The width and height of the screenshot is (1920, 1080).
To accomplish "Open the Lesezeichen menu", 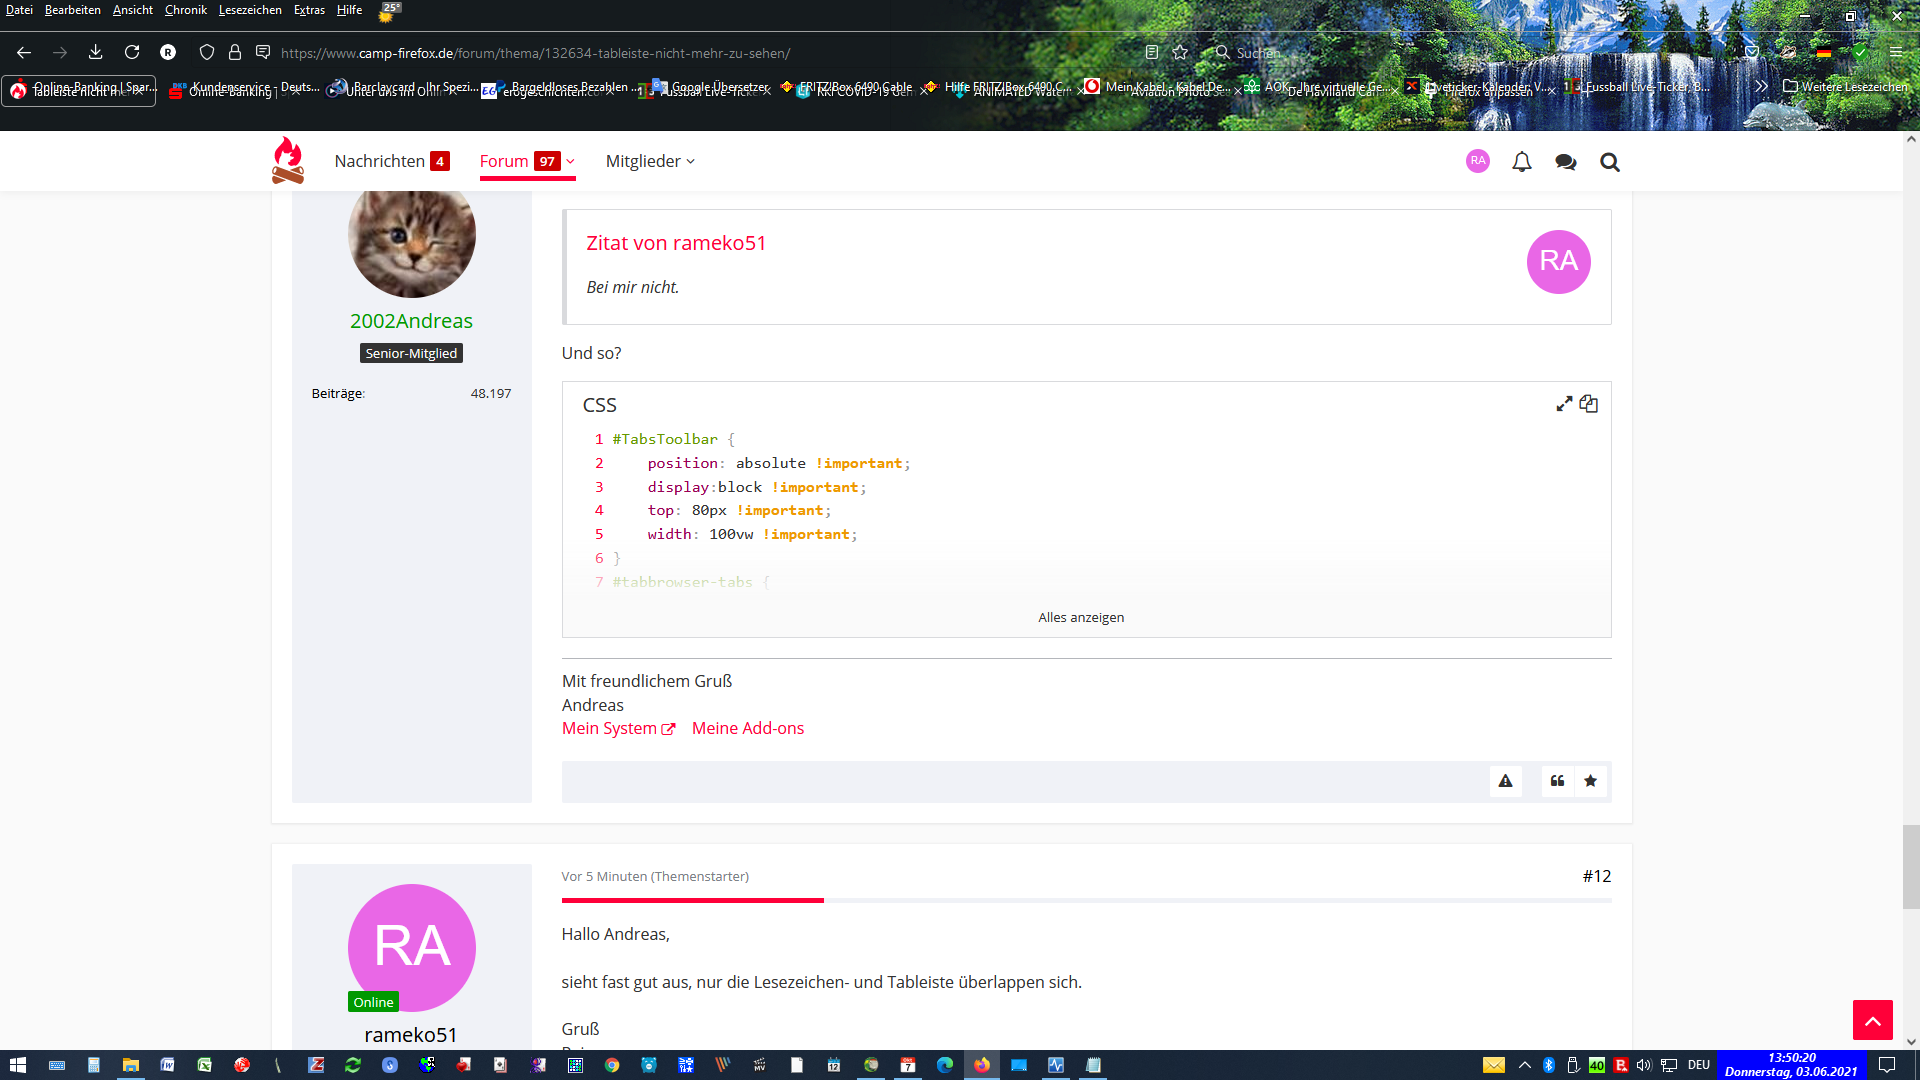I will pos(250,10).
